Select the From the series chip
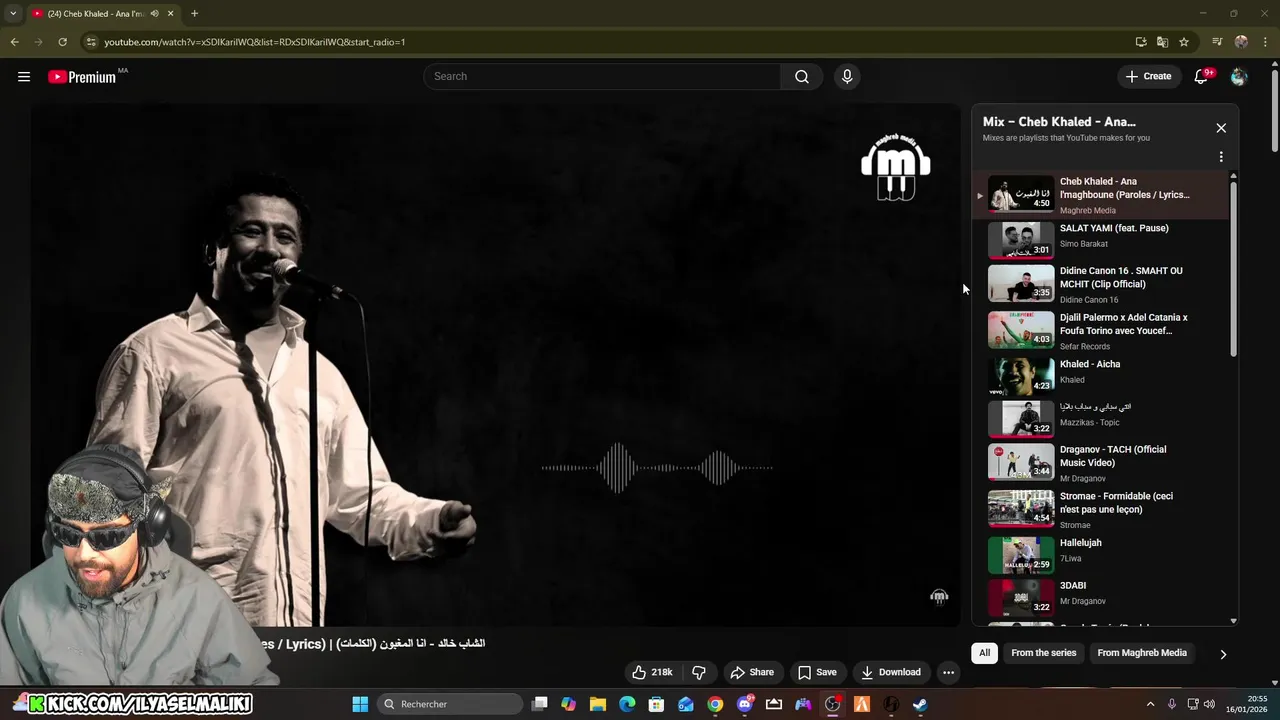 tap(1043, 653)
